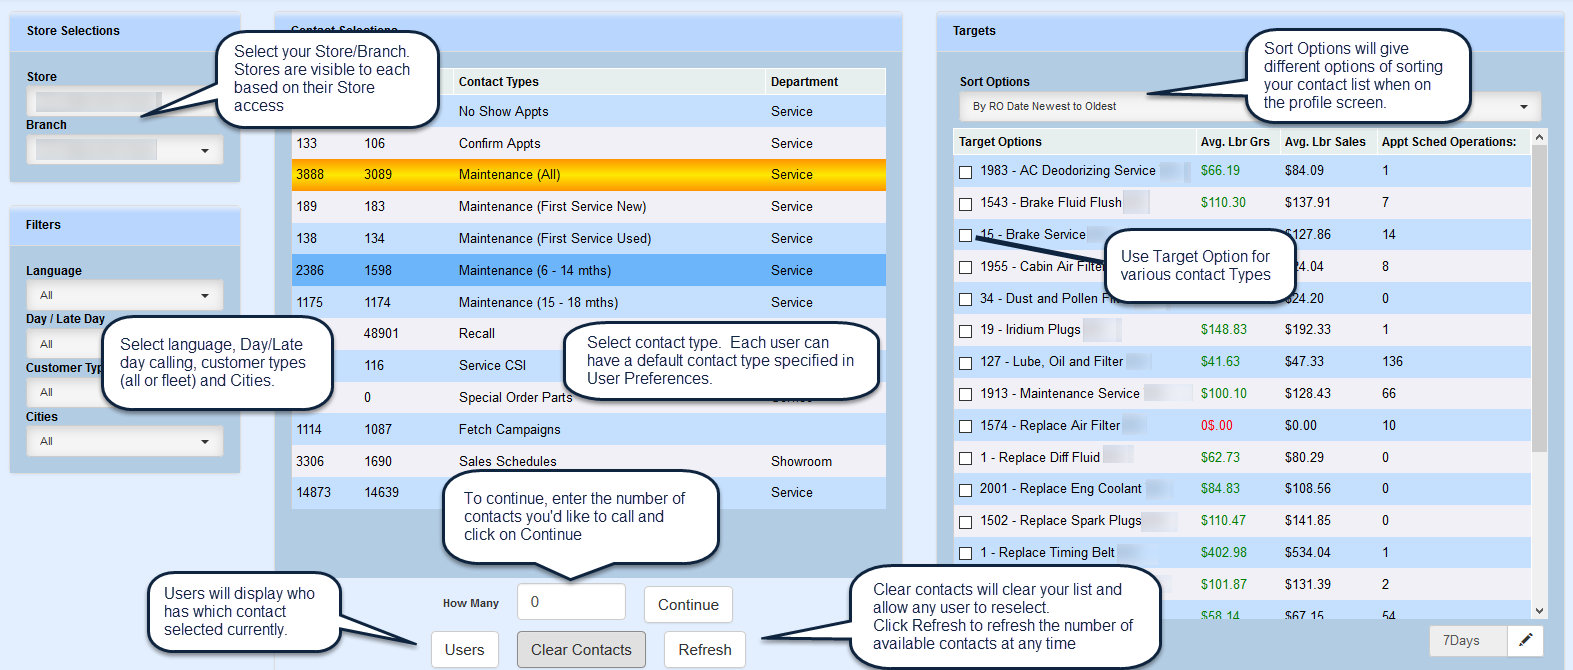1573x670 pixels.
Task: Click the How Many input field
Action: coord(571,602)
